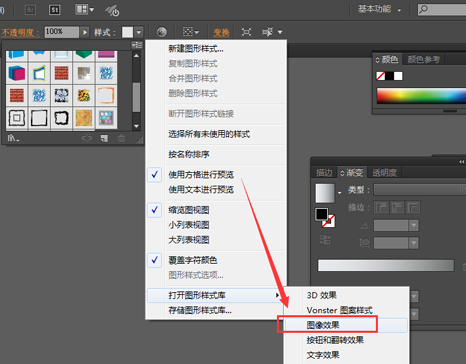Click the gradient fill/stroke swatch box
Image resolution: width=466 pixels, height=364 pixels.
tap(325, 218)
